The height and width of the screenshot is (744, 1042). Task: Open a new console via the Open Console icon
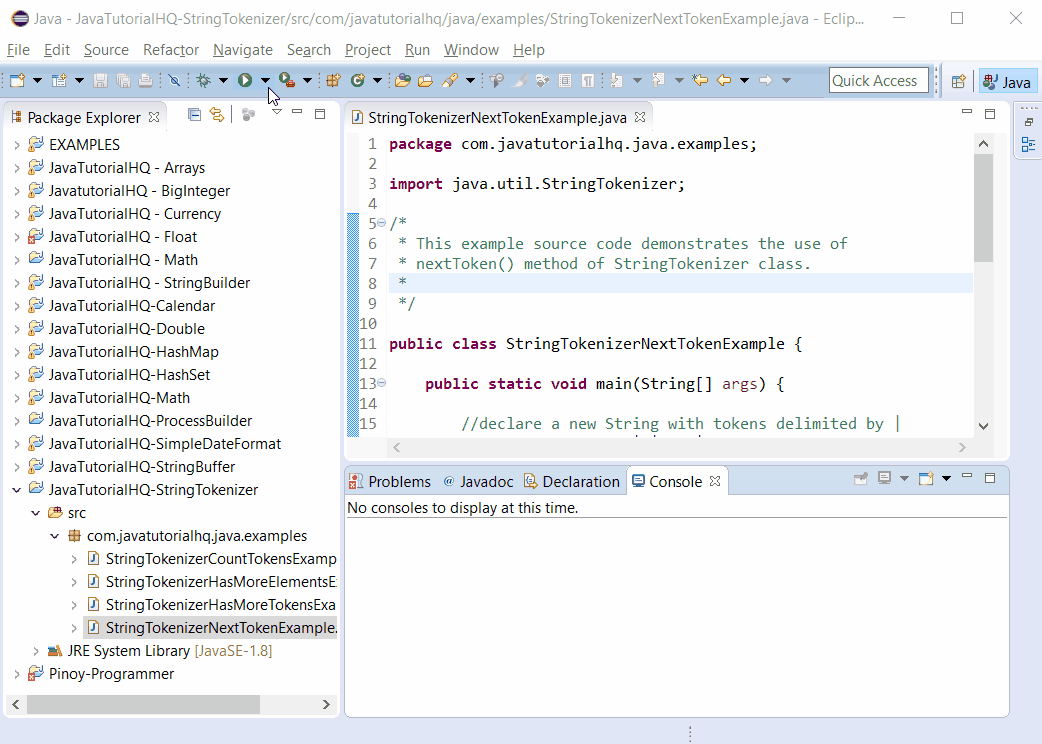(926, 478)
